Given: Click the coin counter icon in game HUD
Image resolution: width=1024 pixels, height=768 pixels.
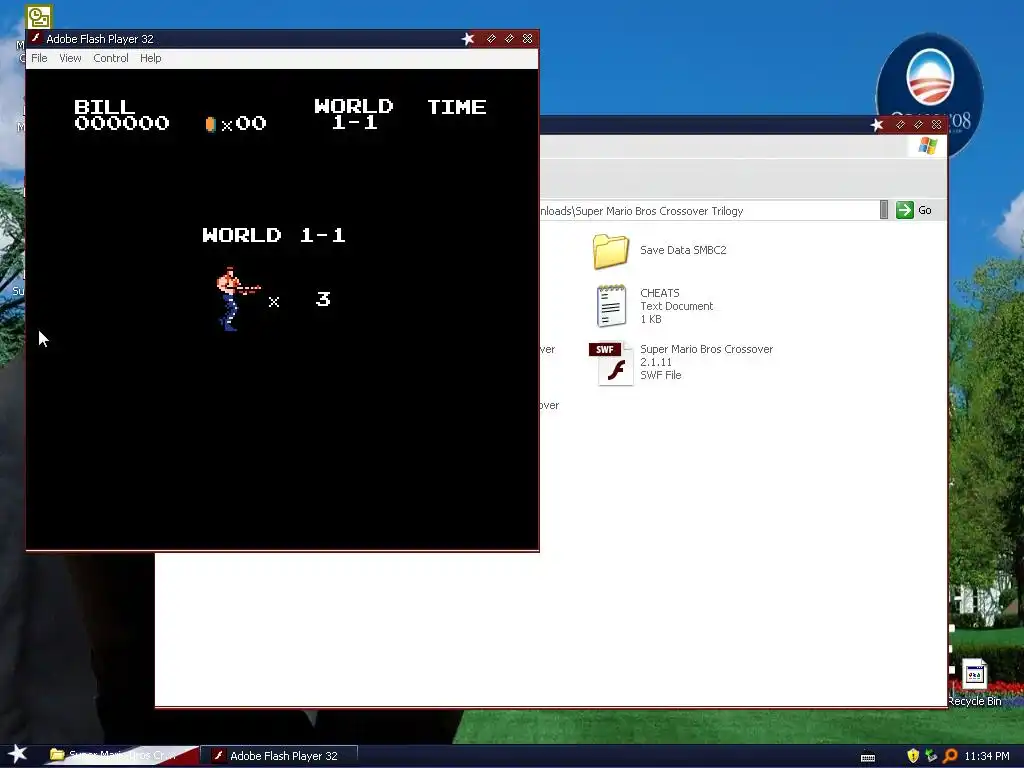Looking at the screenshot, I should pyautogui.click(x=210, y=124).
